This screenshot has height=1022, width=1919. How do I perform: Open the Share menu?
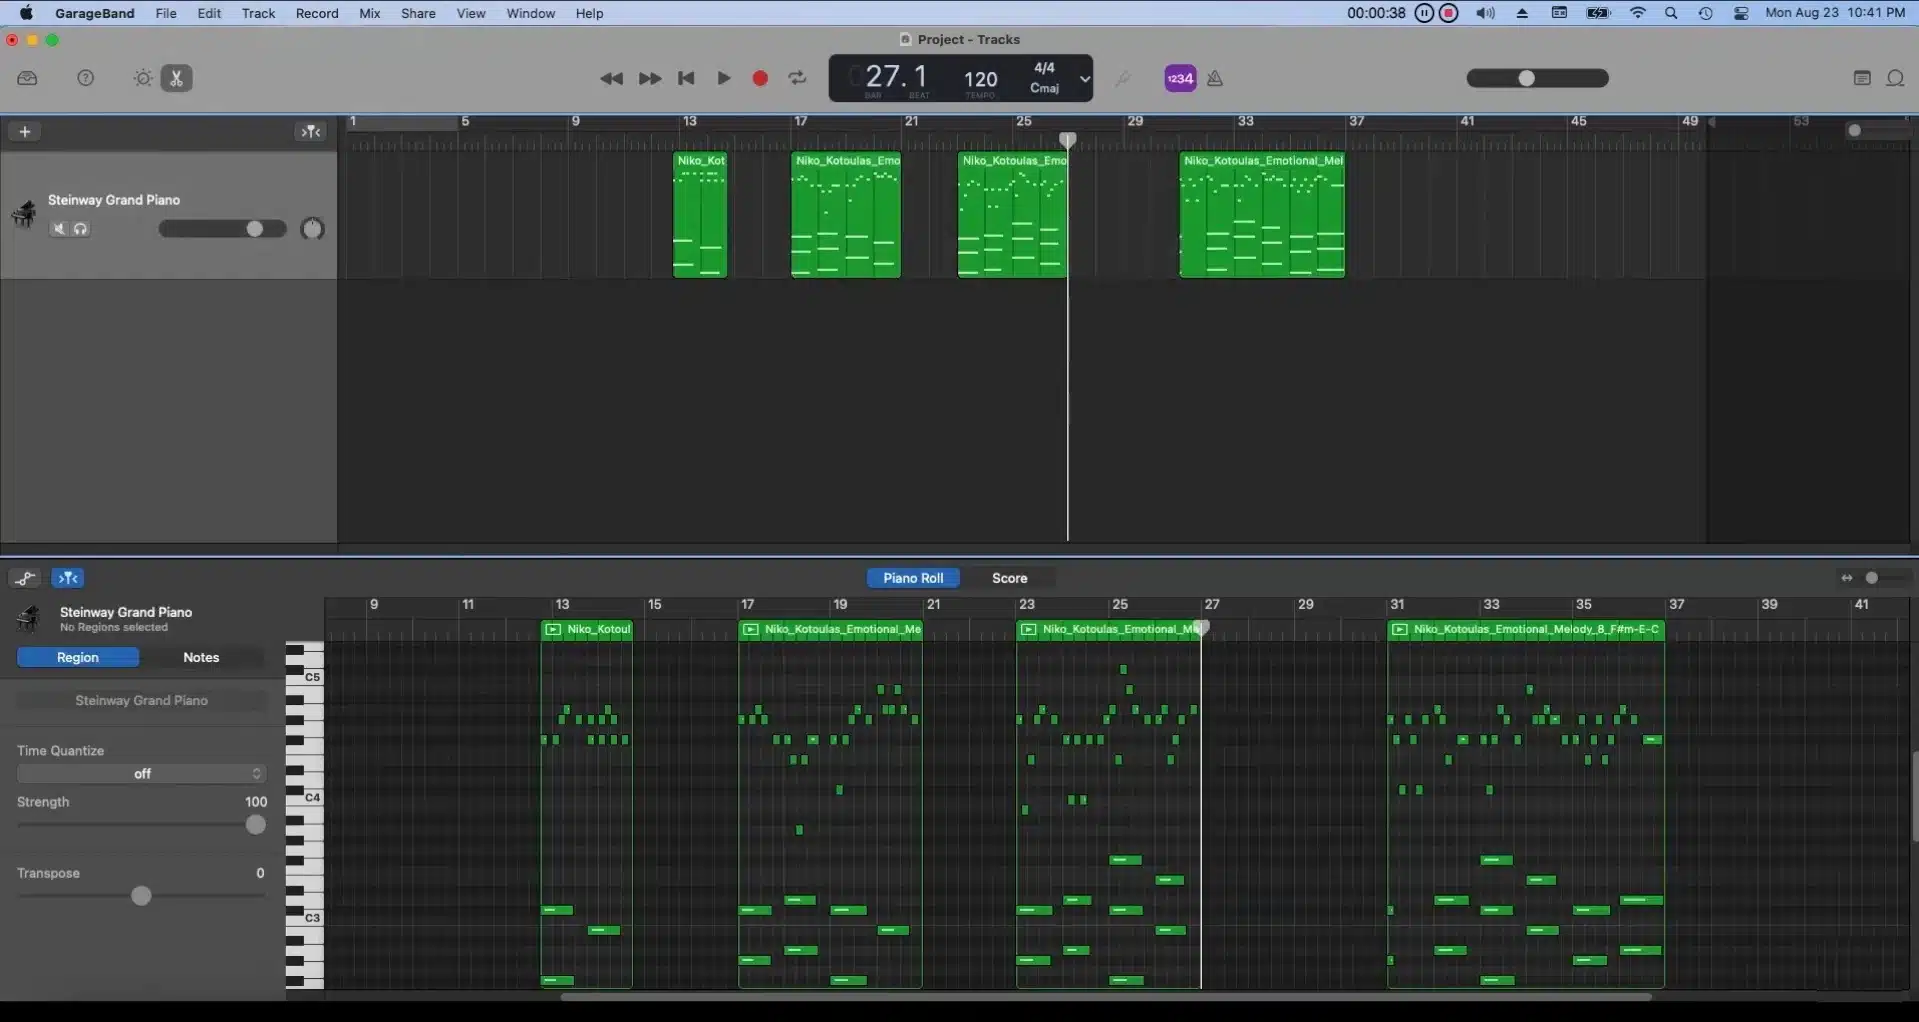(418, 13)
